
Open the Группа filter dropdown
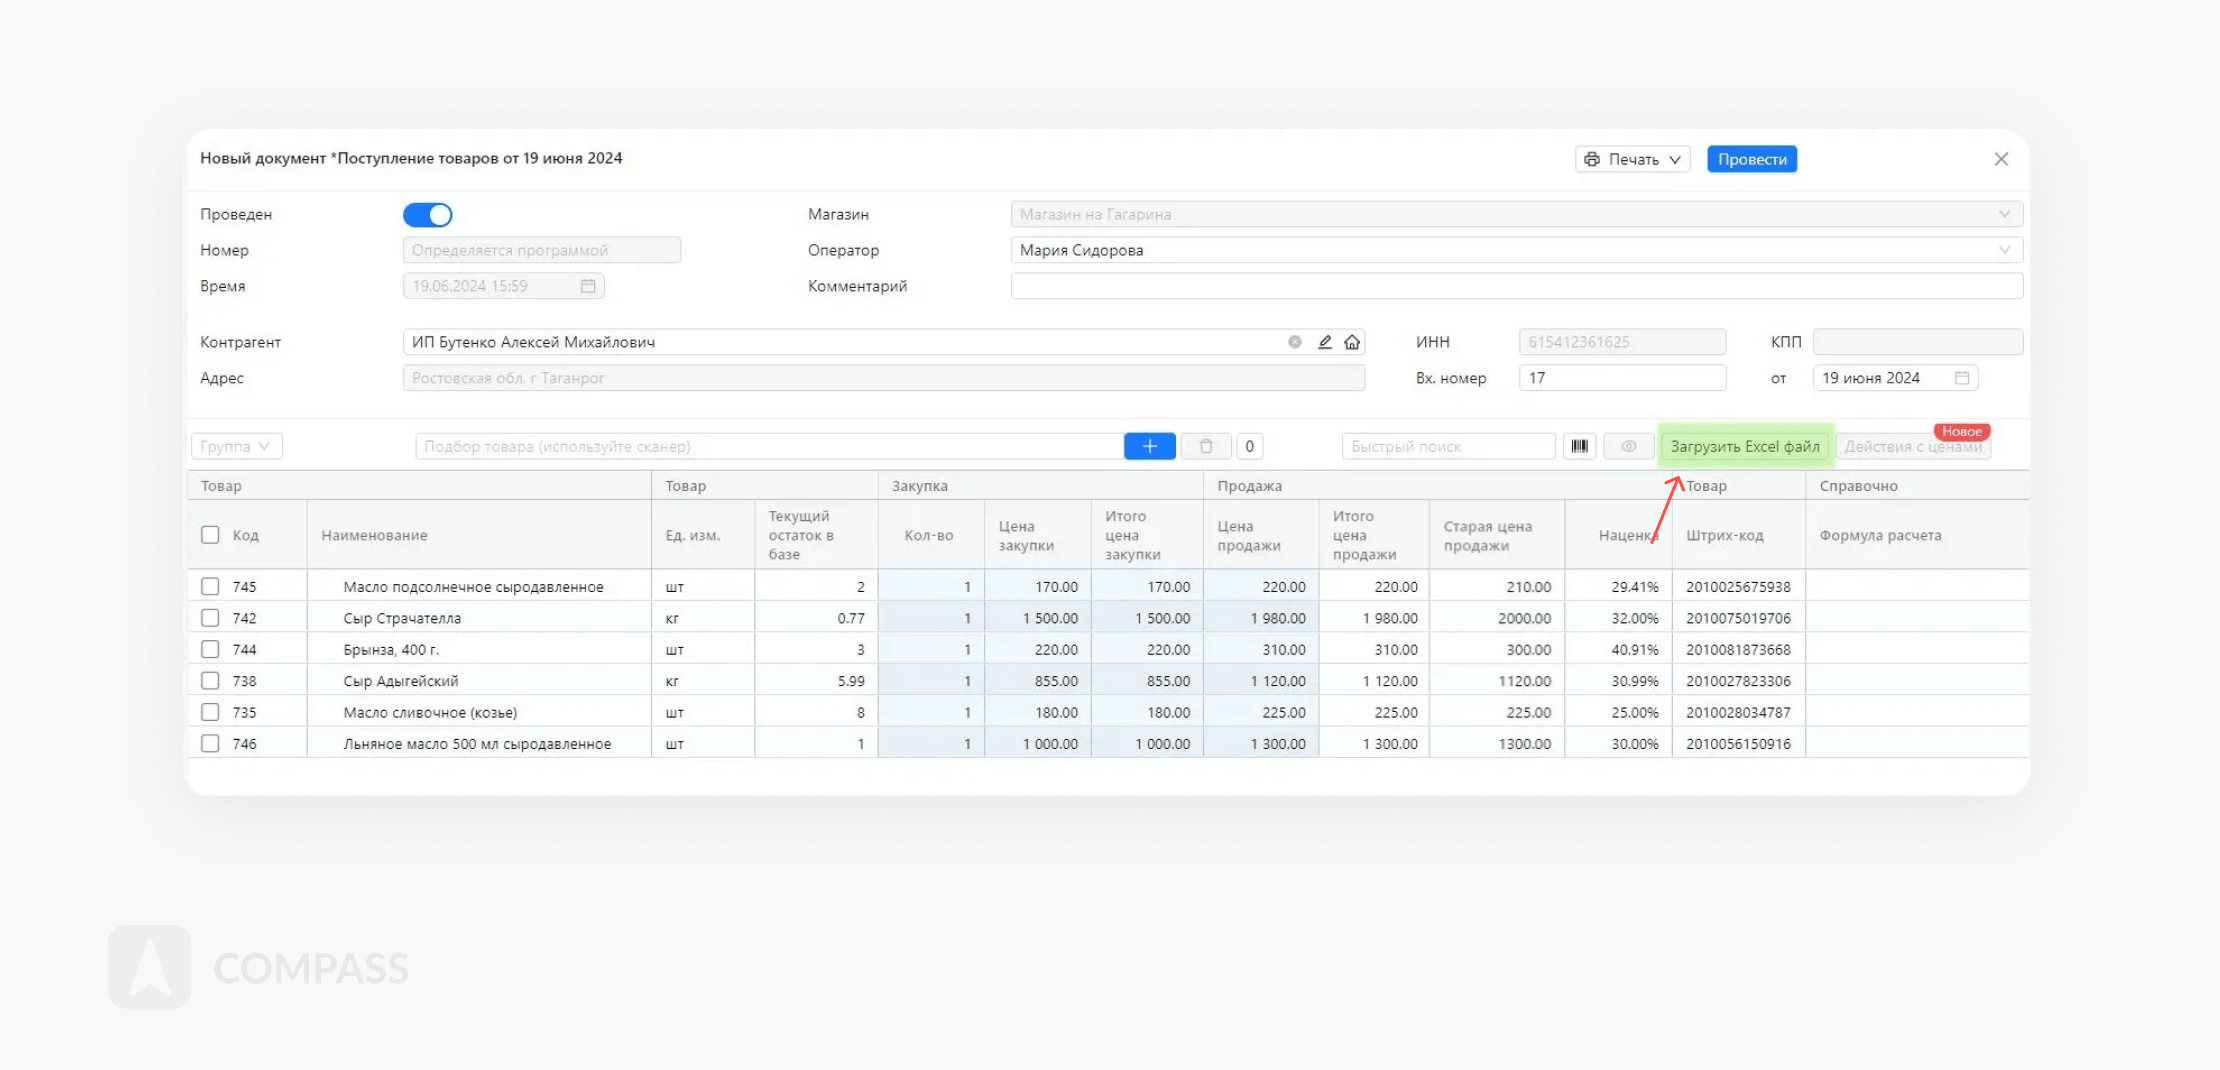coord(236,446)
